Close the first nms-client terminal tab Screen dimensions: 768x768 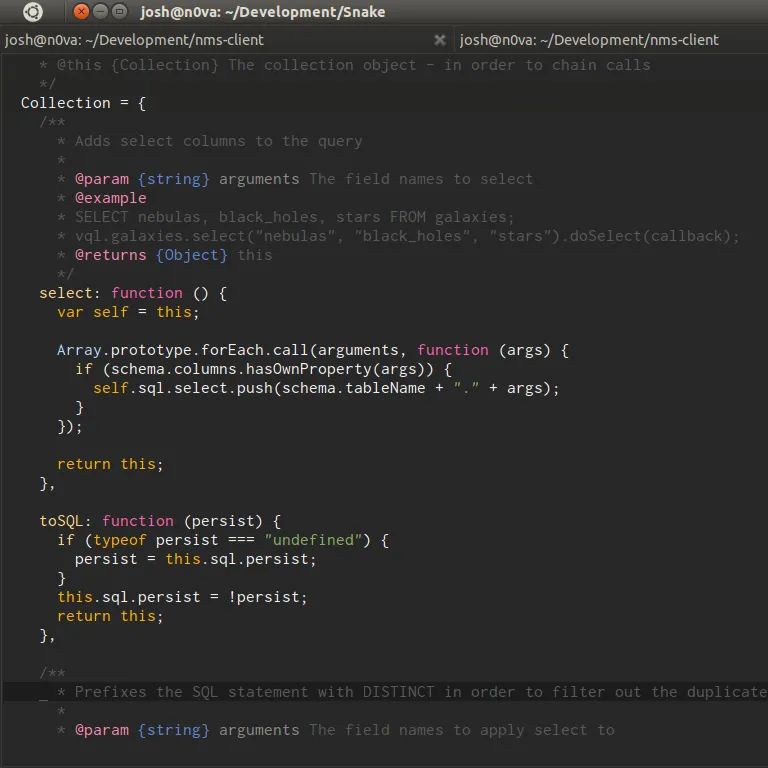[440, 40]
